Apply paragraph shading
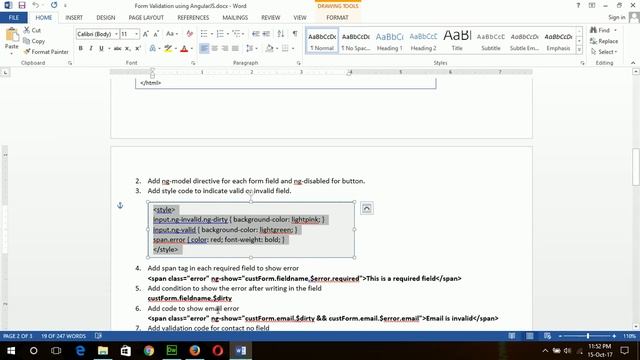 [x=269, y=49]
